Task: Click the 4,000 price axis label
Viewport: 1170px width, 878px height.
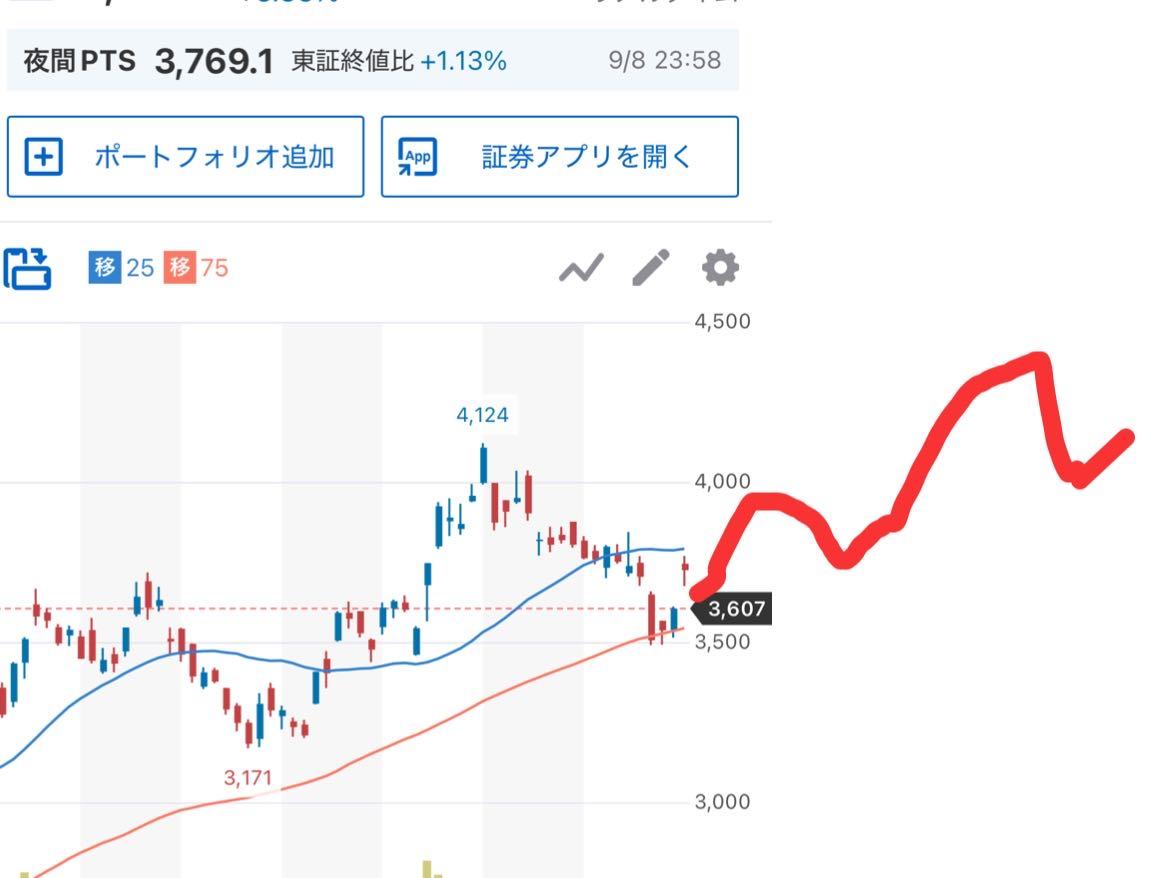Action: tap(723, 482)
